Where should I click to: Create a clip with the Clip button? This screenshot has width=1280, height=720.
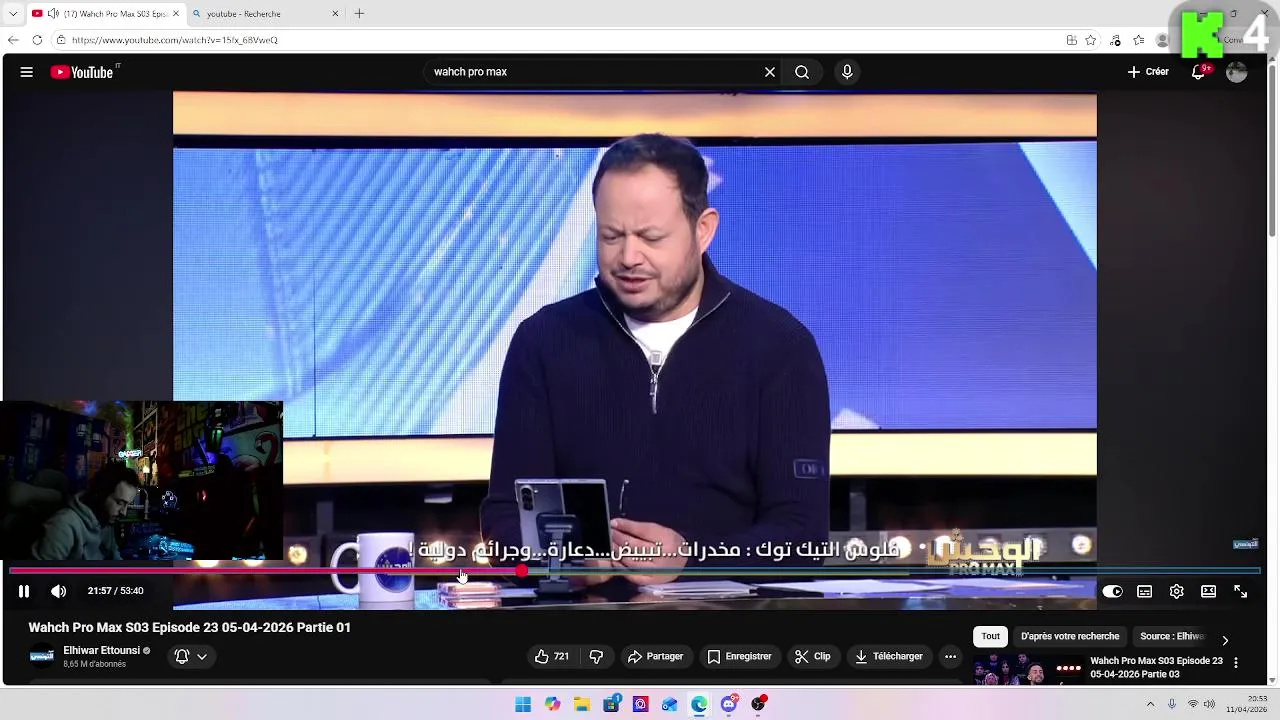point(812,656)
